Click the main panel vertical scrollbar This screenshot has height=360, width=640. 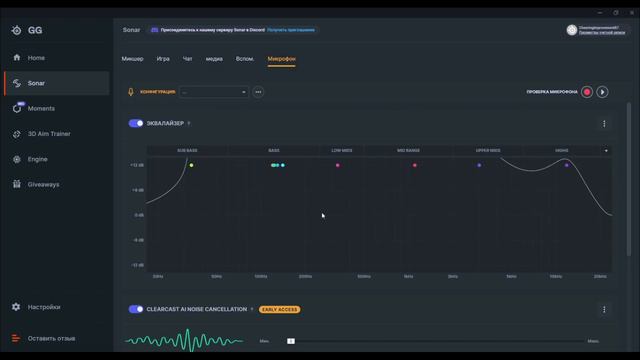click(x=629, y=180)
